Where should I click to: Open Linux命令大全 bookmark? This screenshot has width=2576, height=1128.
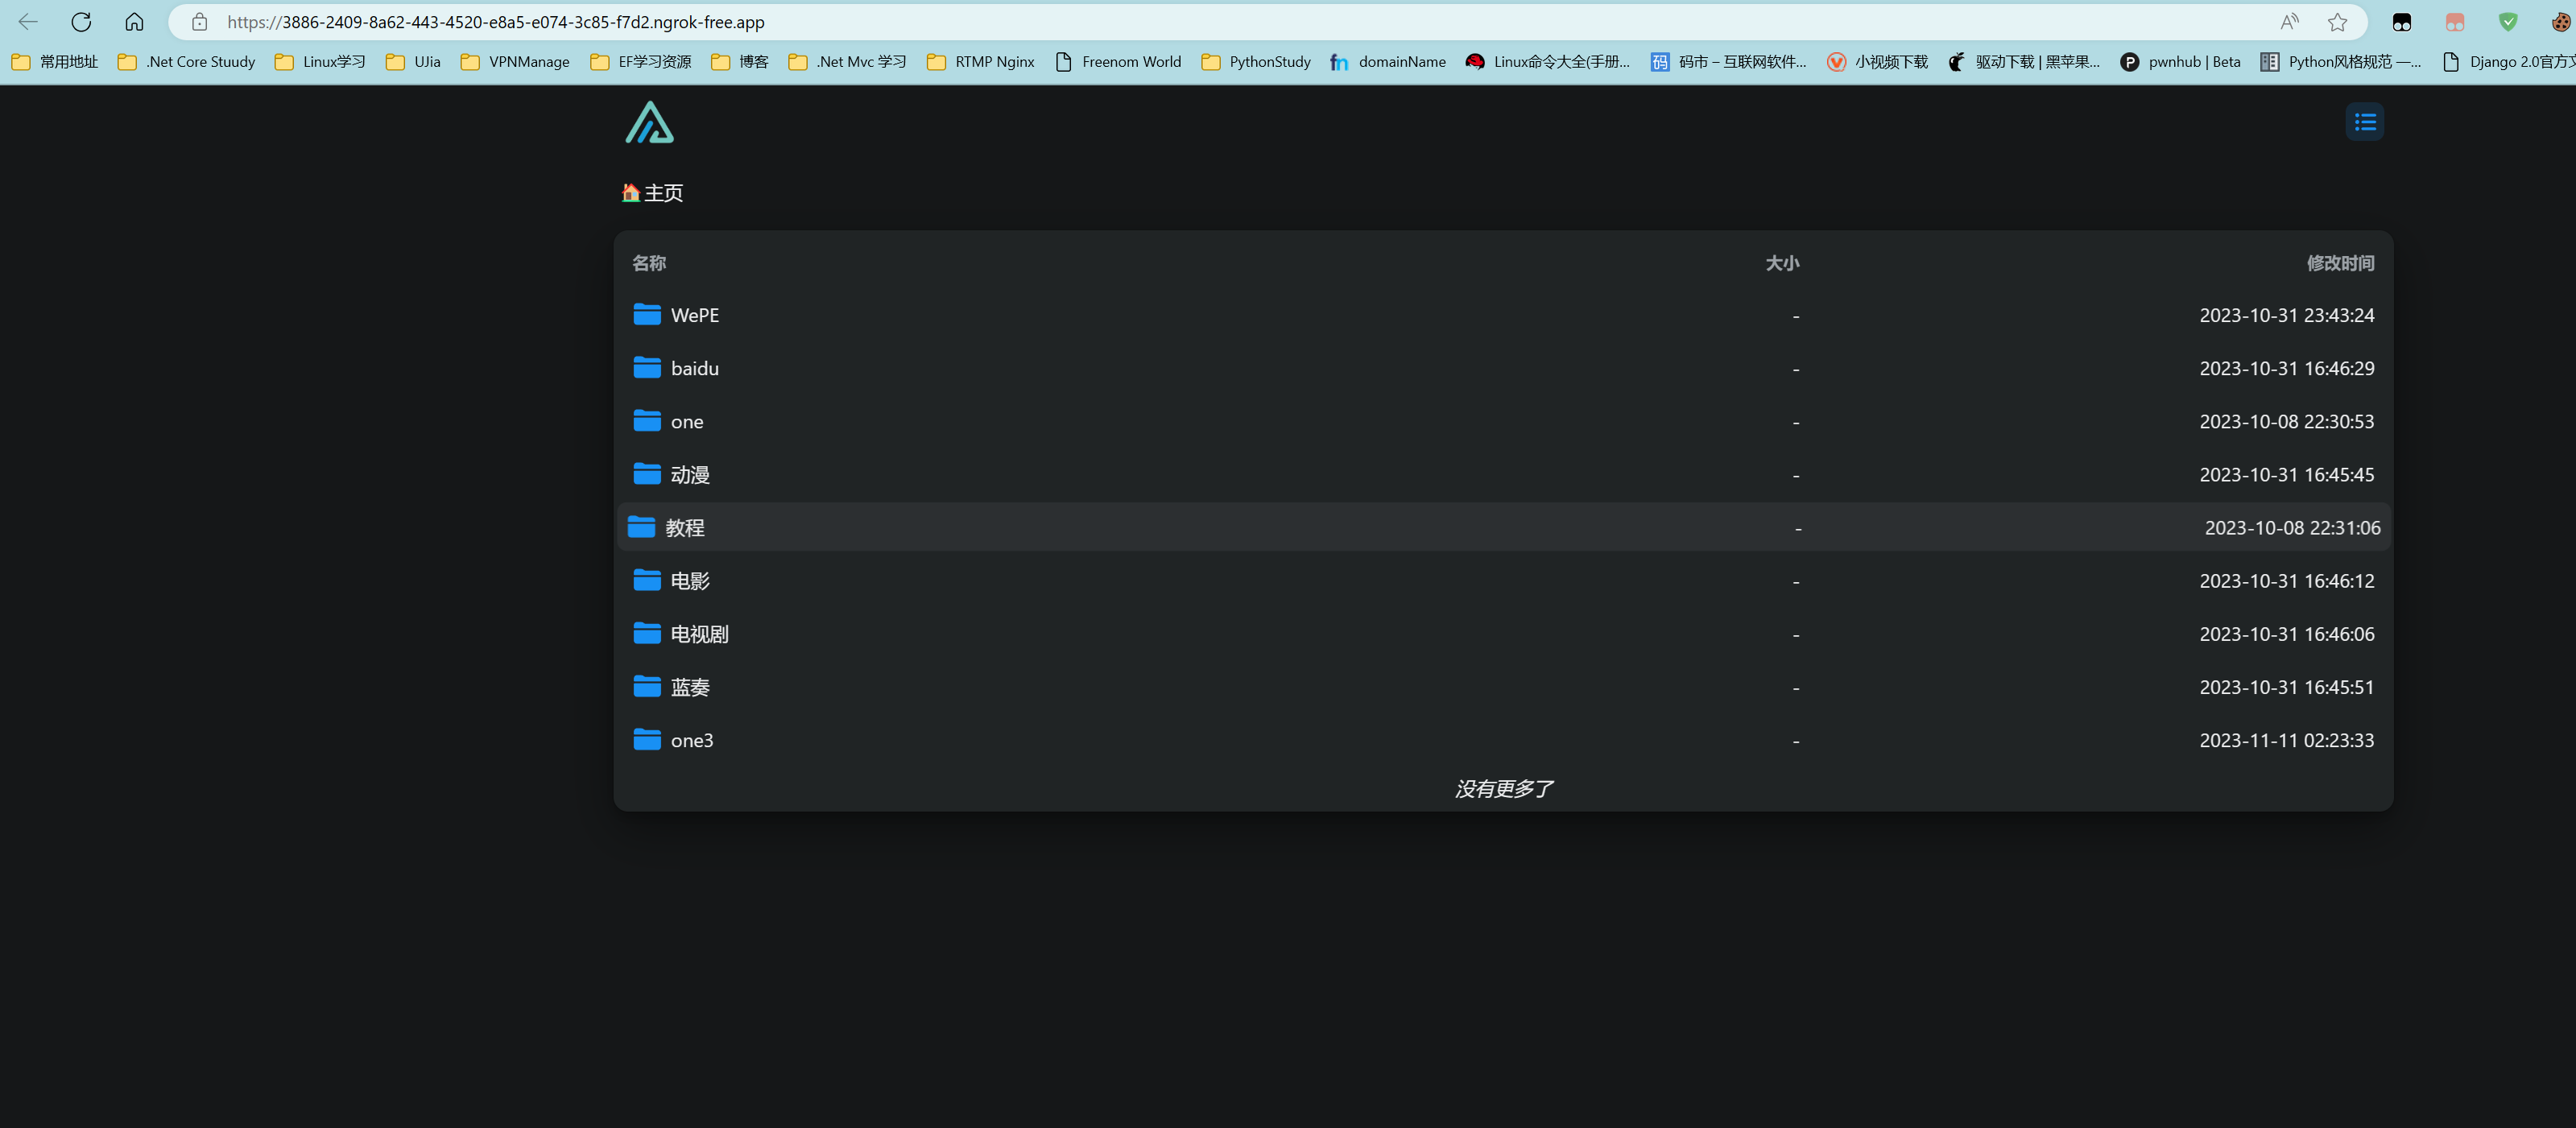1548,62
